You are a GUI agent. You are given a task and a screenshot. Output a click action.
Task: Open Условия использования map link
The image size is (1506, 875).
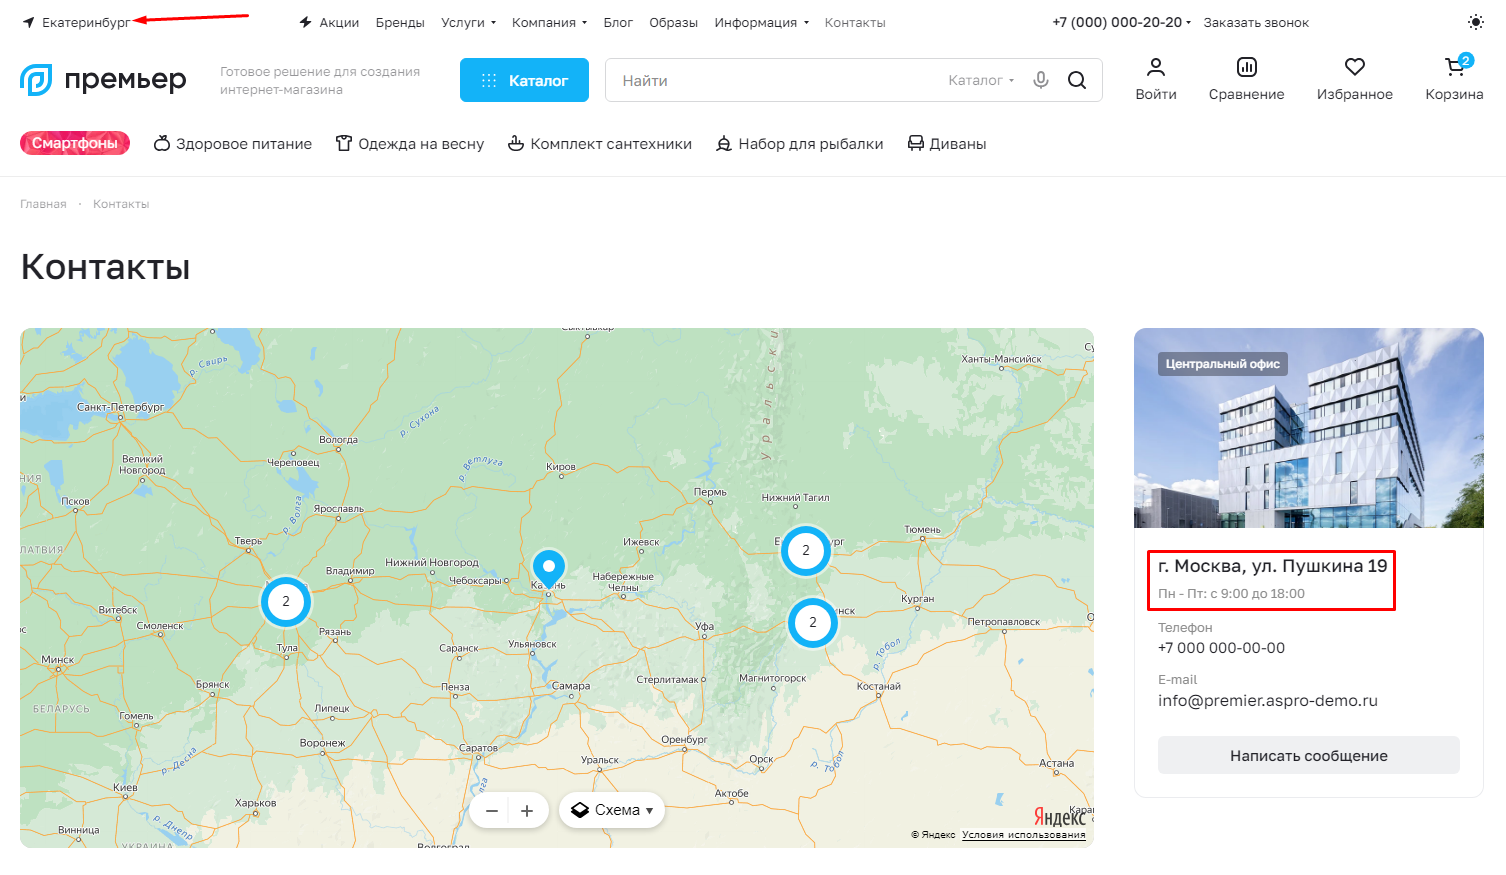coord(1024,835)
